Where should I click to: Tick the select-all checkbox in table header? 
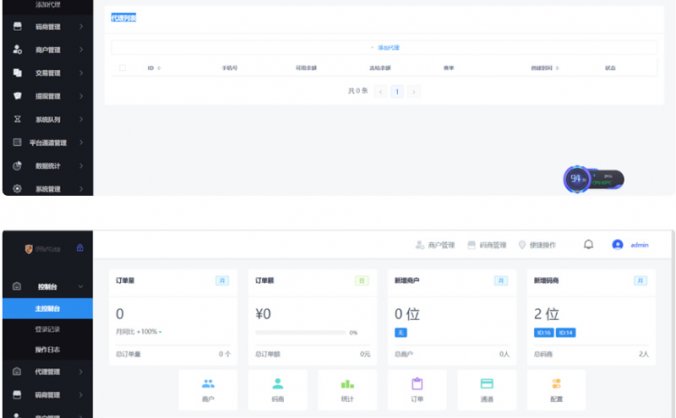tap(123, 67)
